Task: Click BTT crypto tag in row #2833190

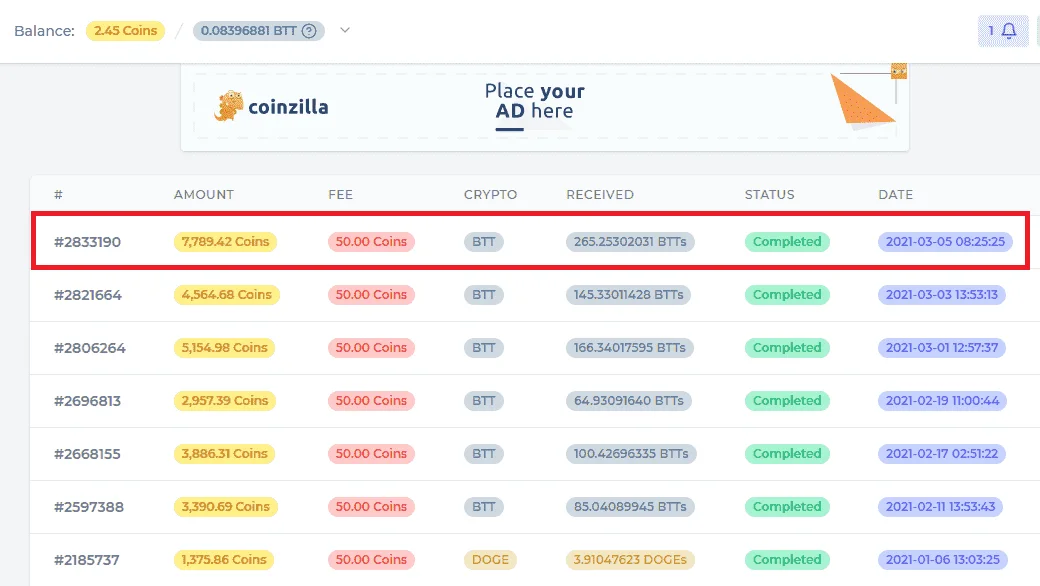Action: click(x=484, y=241)
